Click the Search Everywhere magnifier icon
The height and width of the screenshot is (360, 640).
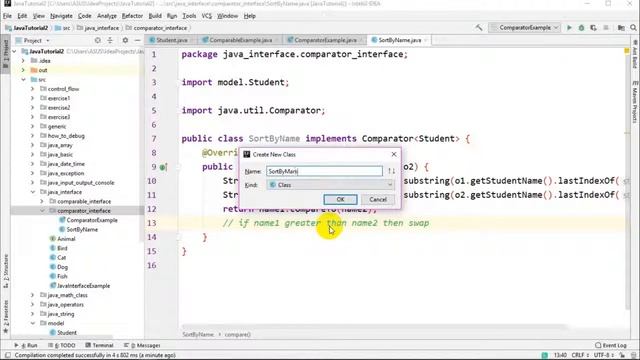(x=633, y=28)
